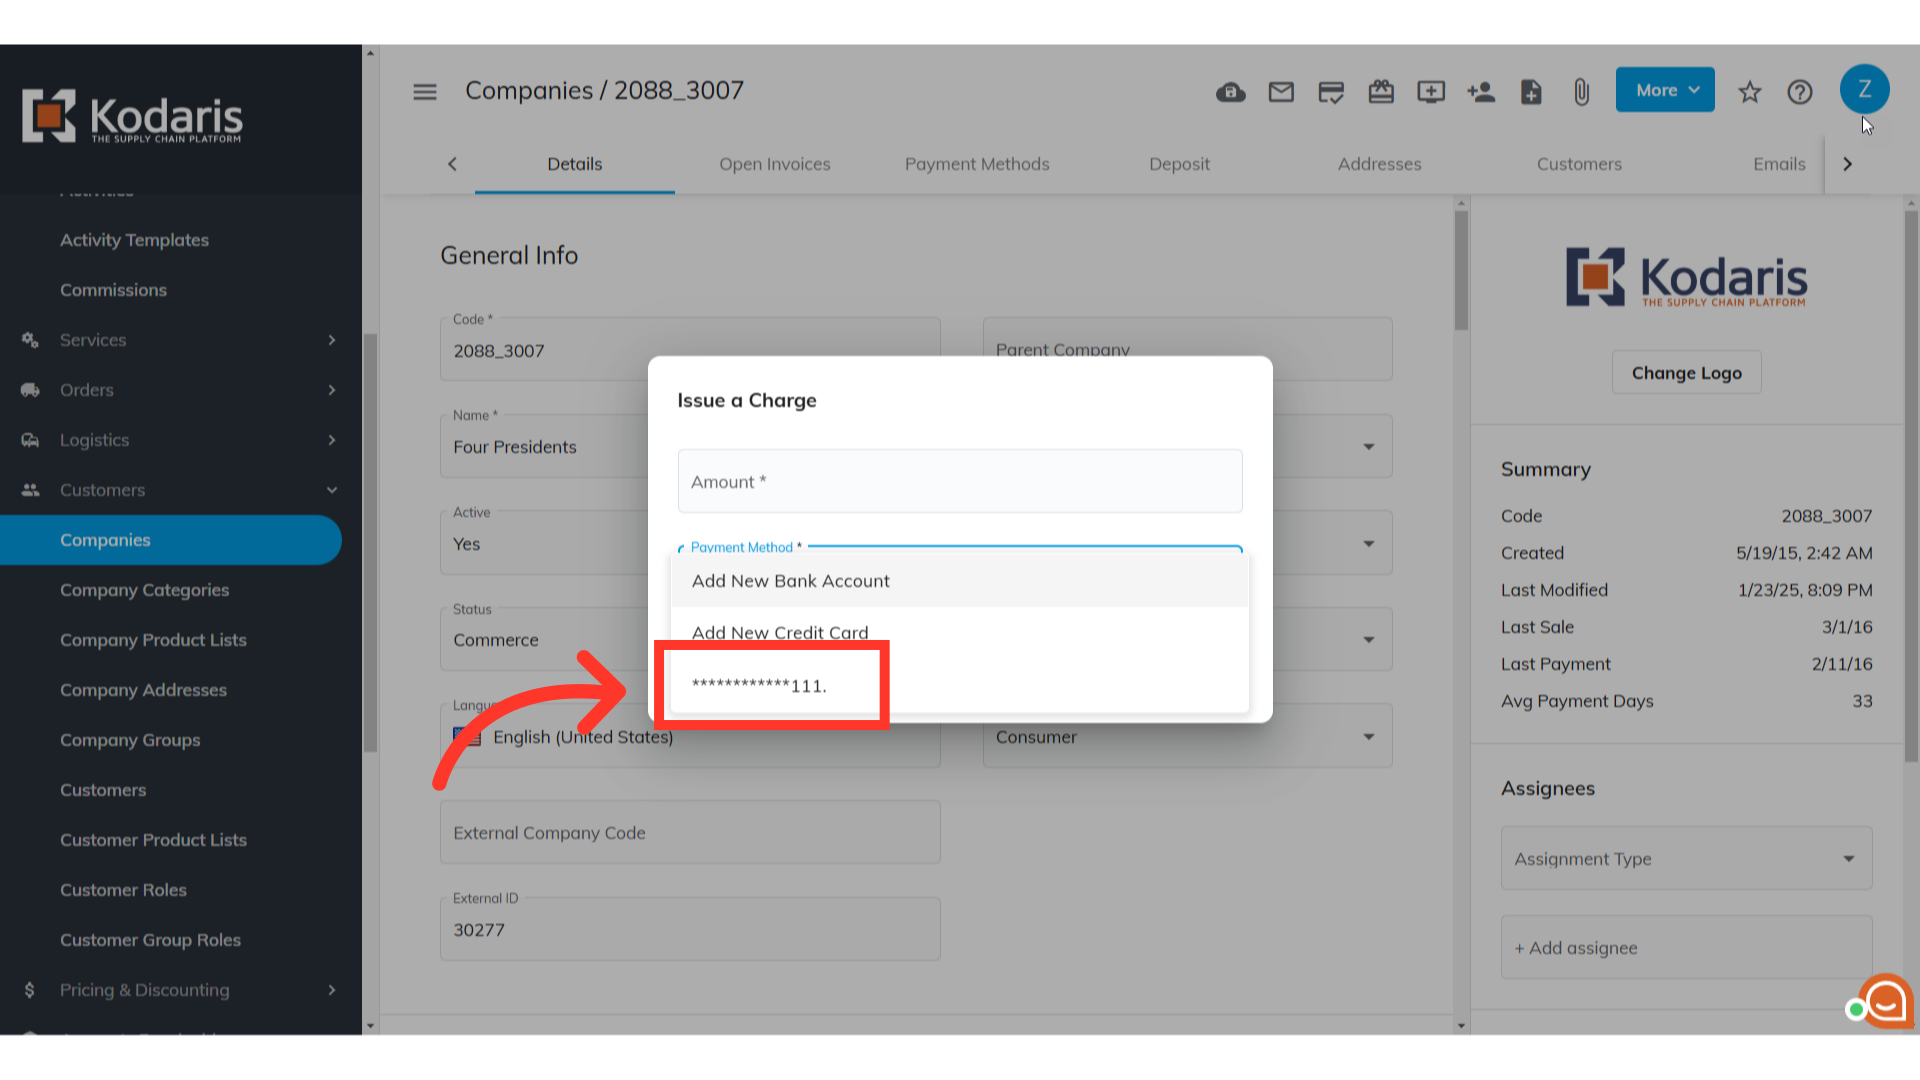Image resolution: width=1920 pixels, height=1080 pixels.
Task: Open the More dropdown button
Action: 1665,90
